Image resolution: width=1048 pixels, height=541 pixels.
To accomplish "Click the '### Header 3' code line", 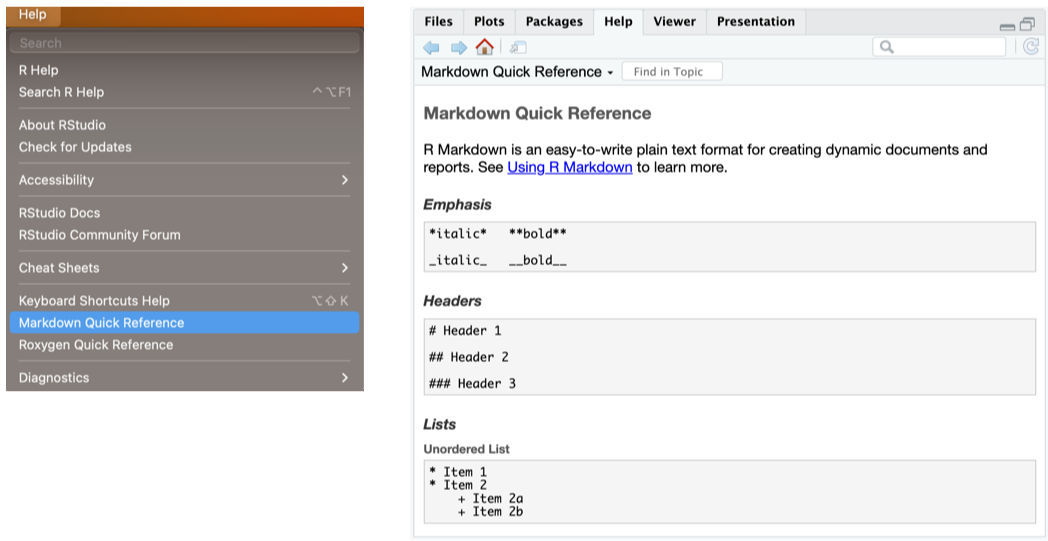I will [473, 384].
